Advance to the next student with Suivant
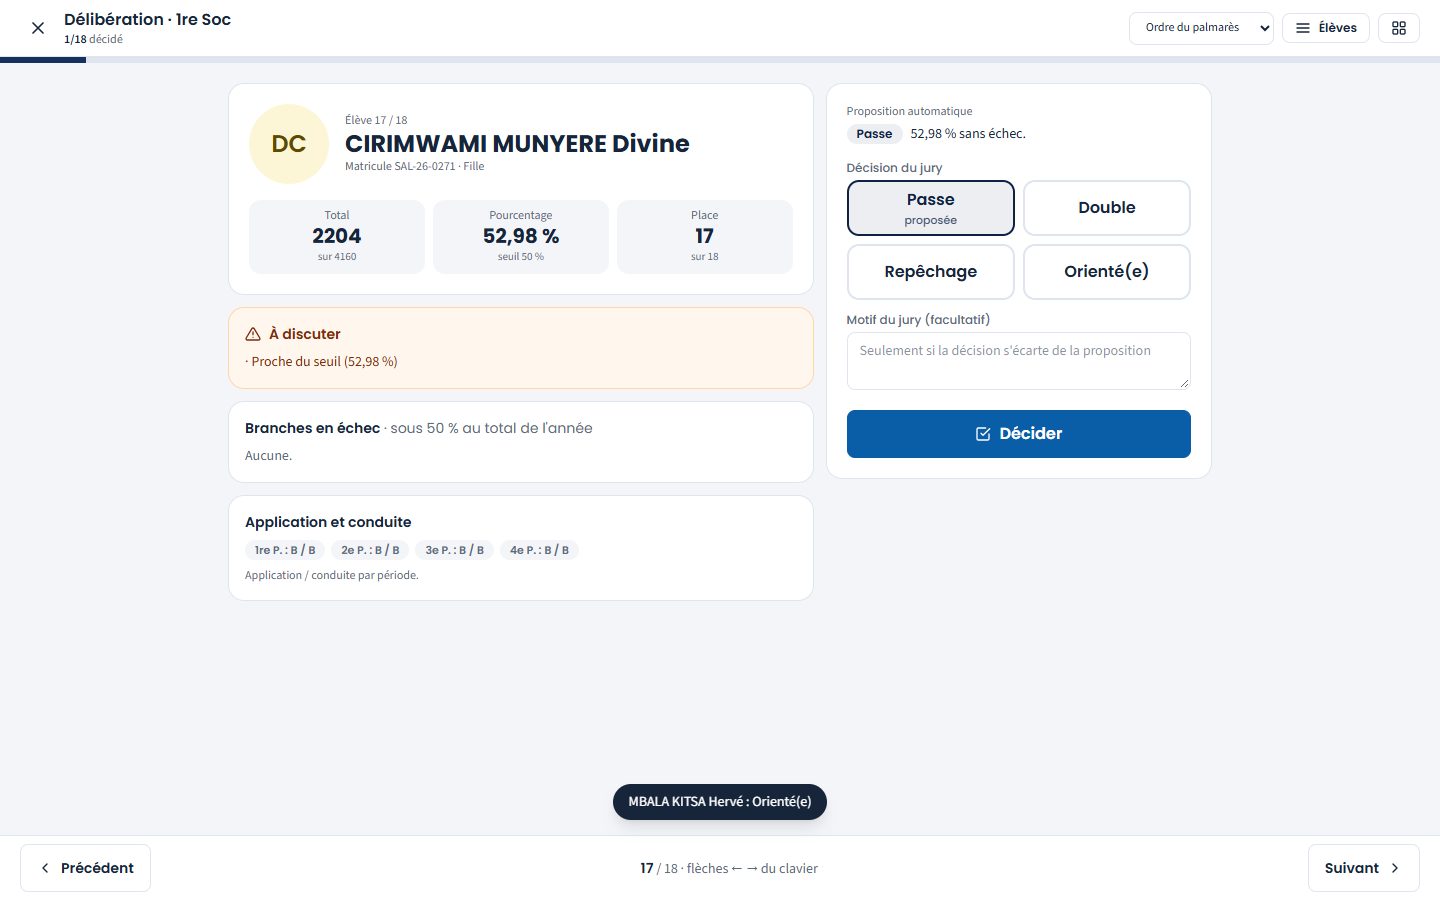1440x900 pixels. pos(1364,868)
